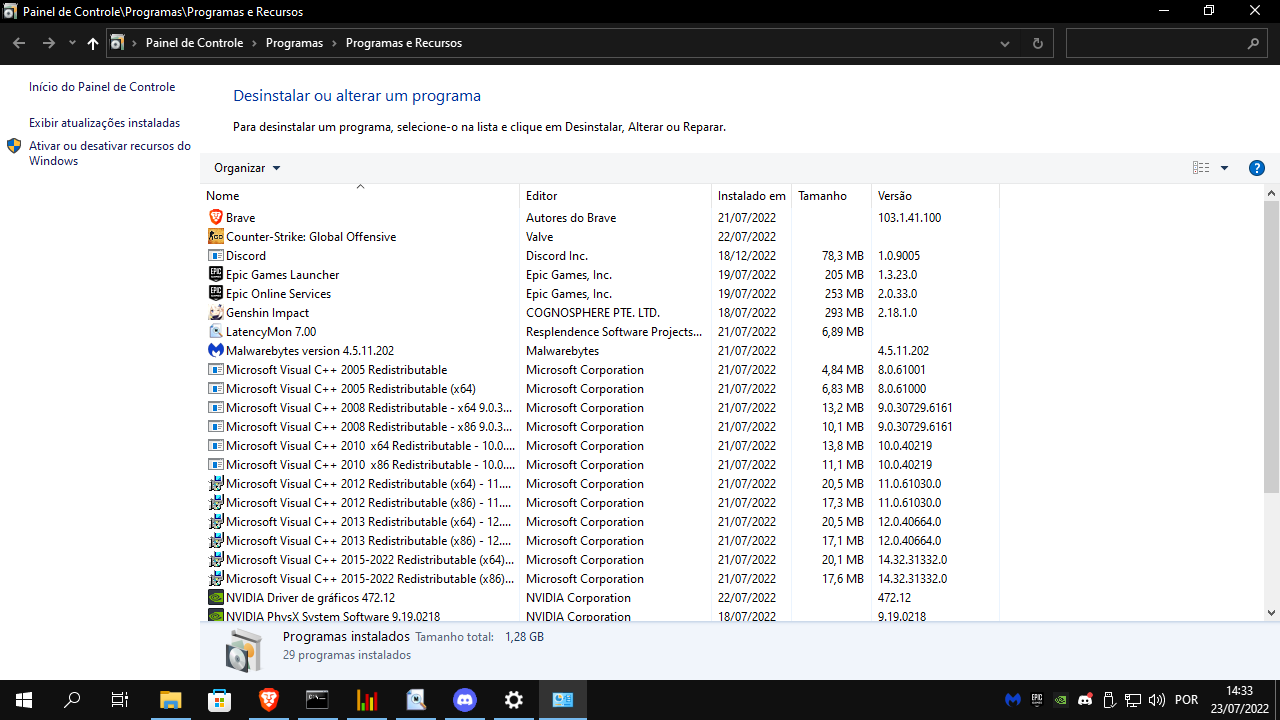Viewport: 1280px width, 720px height.
Task: Click Valve in the Editor column
Action: pyautogui.click(x=541, y=236)
